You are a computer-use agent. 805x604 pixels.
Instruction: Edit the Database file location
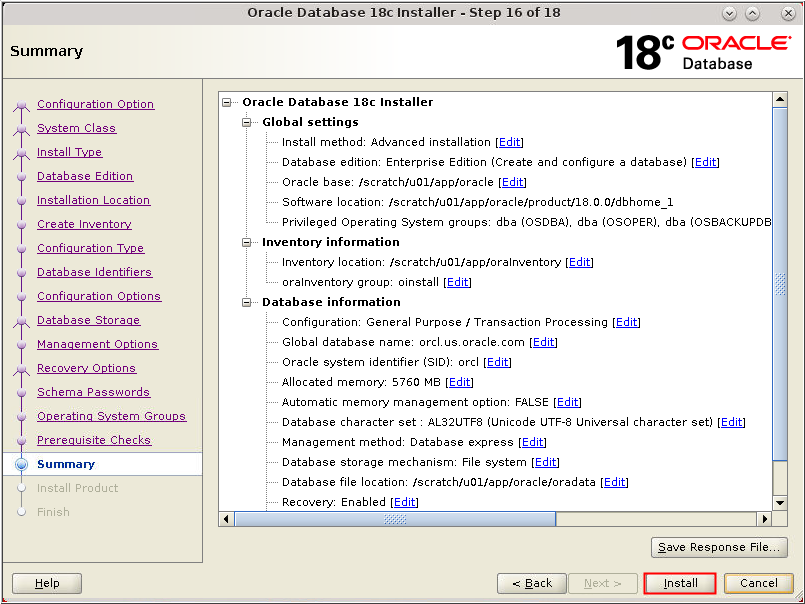tap(615, 483)
